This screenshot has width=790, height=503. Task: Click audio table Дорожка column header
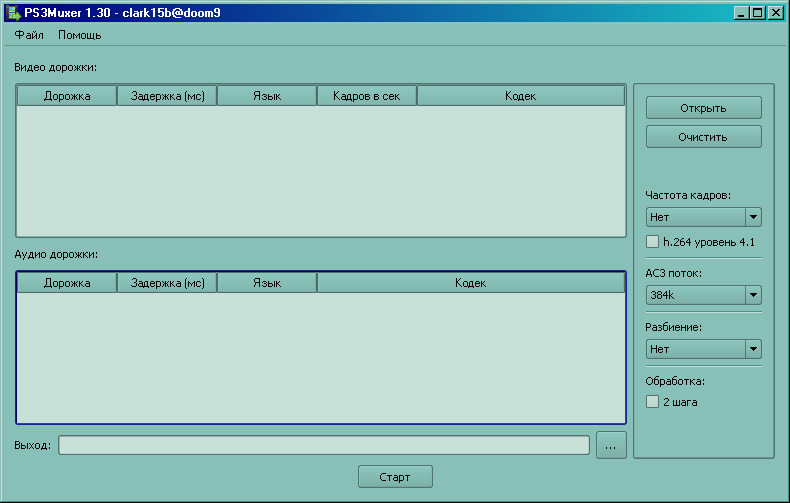point(67,283)
